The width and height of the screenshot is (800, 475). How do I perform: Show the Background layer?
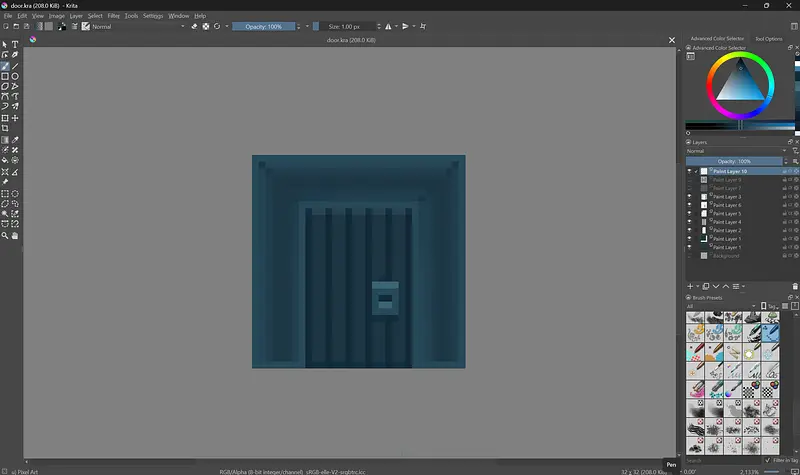click(x=689, y=256)
